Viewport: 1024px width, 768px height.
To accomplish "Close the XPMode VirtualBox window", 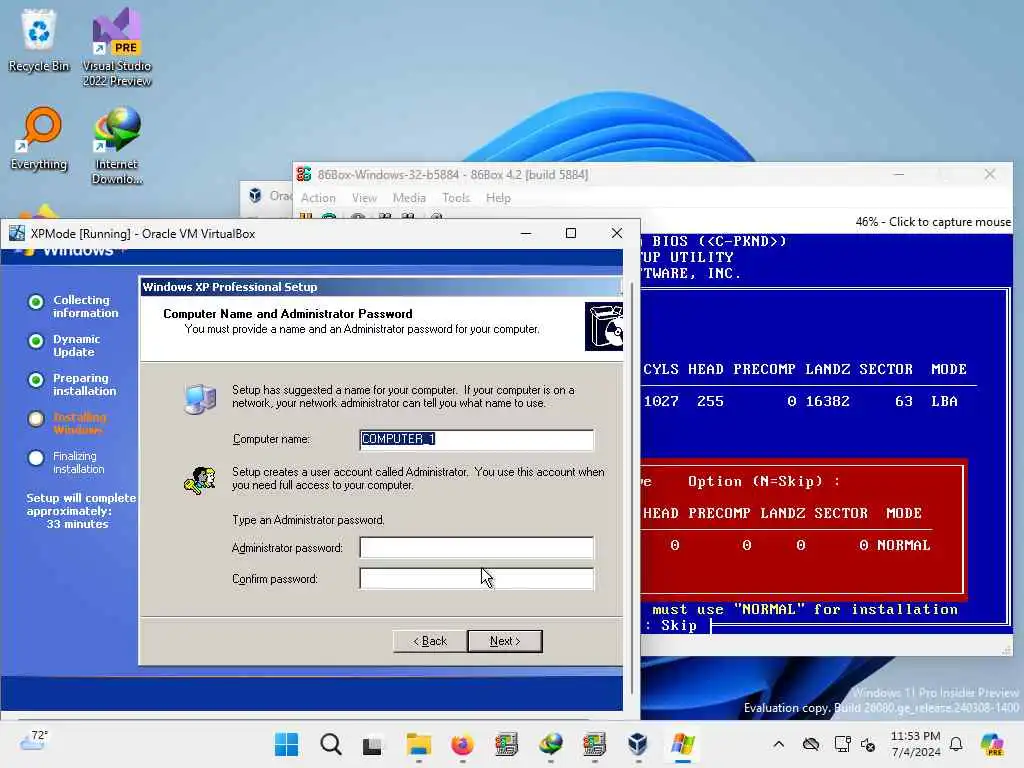I will pos(616,233).
